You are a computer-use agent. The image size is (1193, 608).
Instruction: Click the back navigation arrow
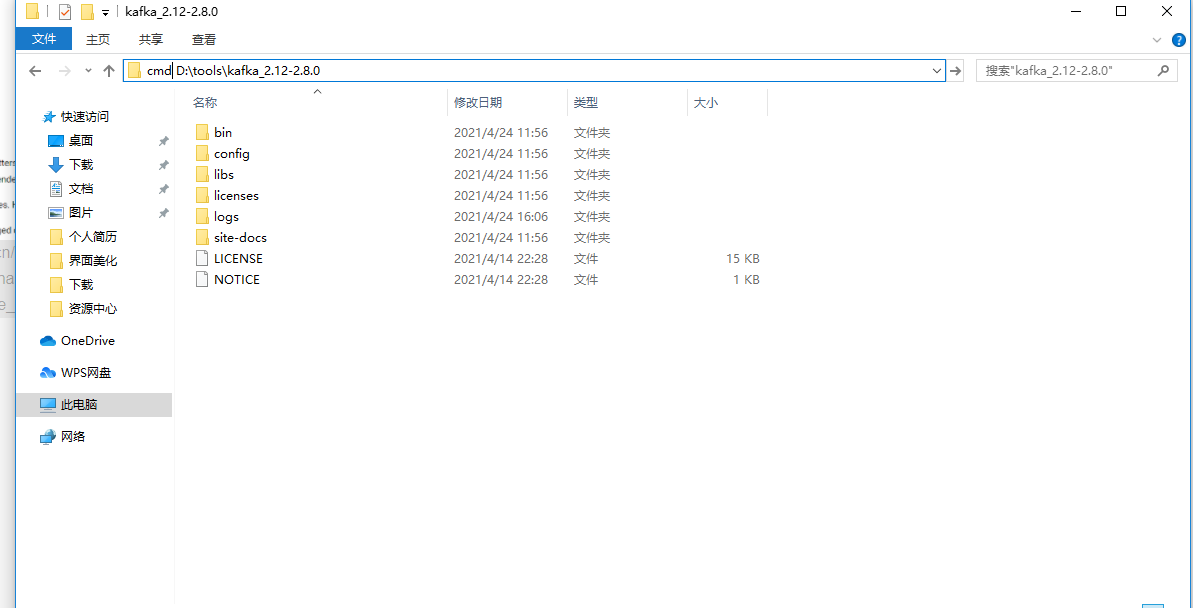click(x=35, y=71)
